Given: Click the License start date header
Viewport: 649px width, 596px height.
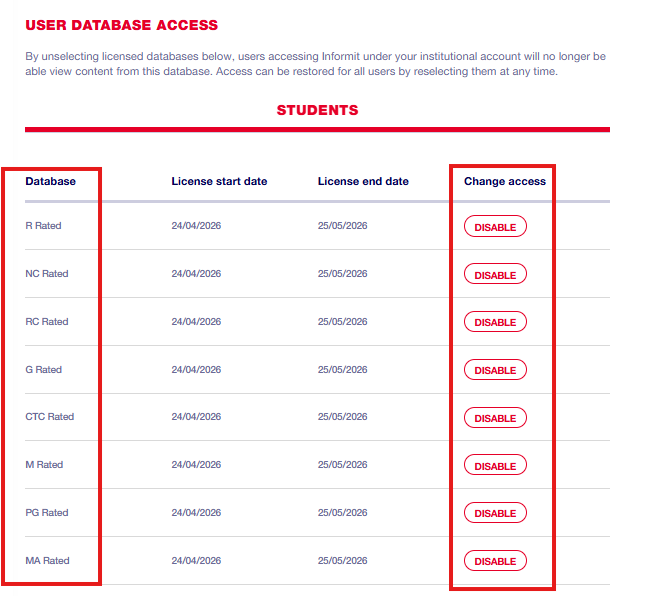Looking at the screenshot, I should tap(219, 181).
